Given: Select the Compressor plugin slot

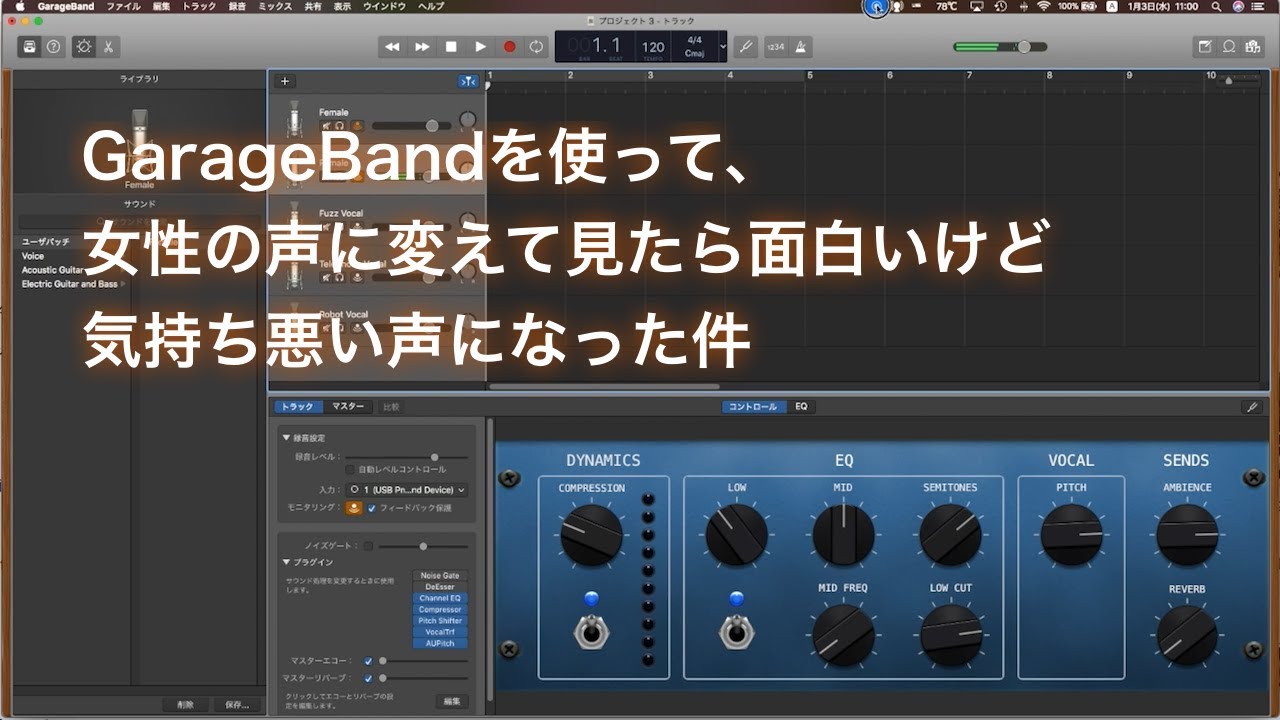Looking at the screenshot, I should pyautogui.click(x=440, y=609).
